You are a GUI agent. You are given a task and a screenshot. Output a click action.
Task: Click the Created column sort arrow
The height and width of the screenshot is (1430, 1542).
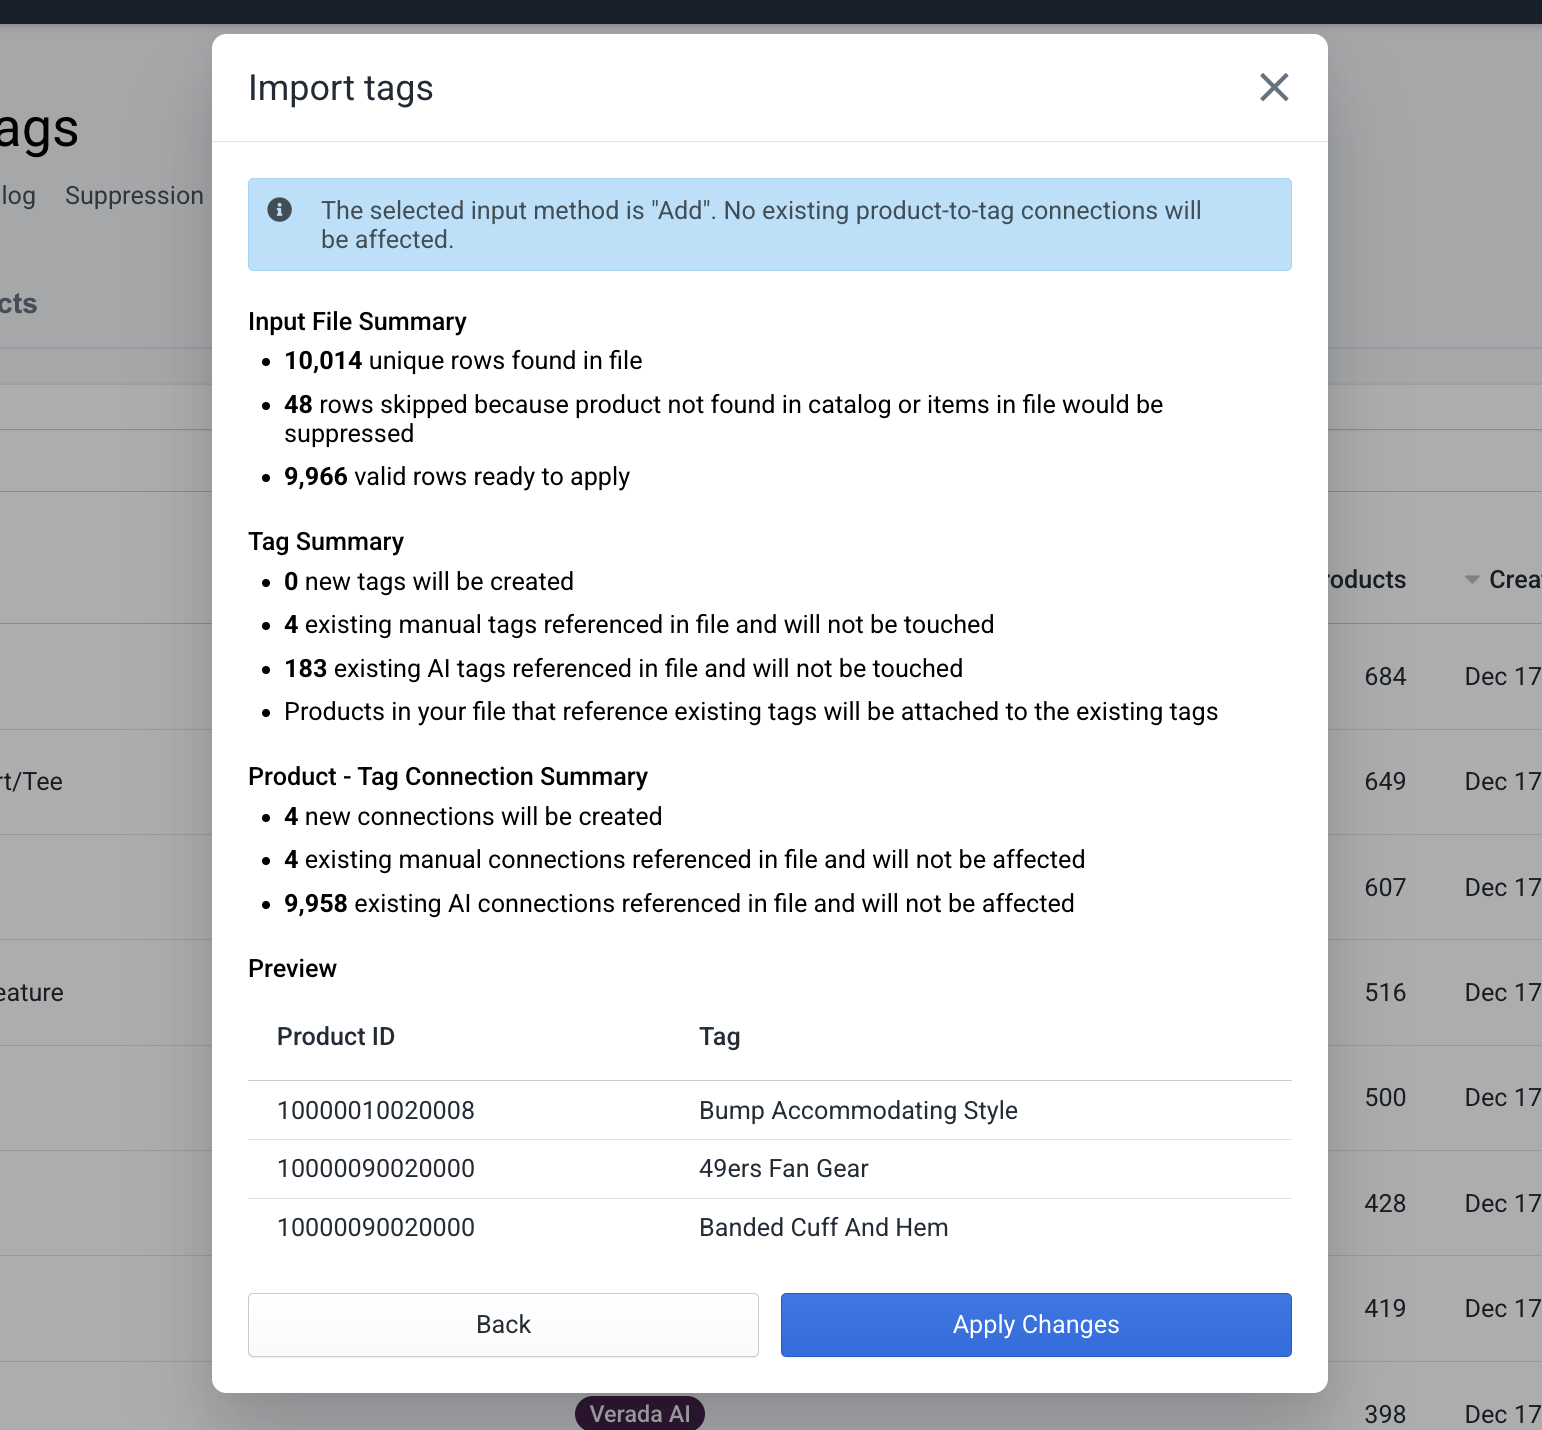coord(1471,580)
